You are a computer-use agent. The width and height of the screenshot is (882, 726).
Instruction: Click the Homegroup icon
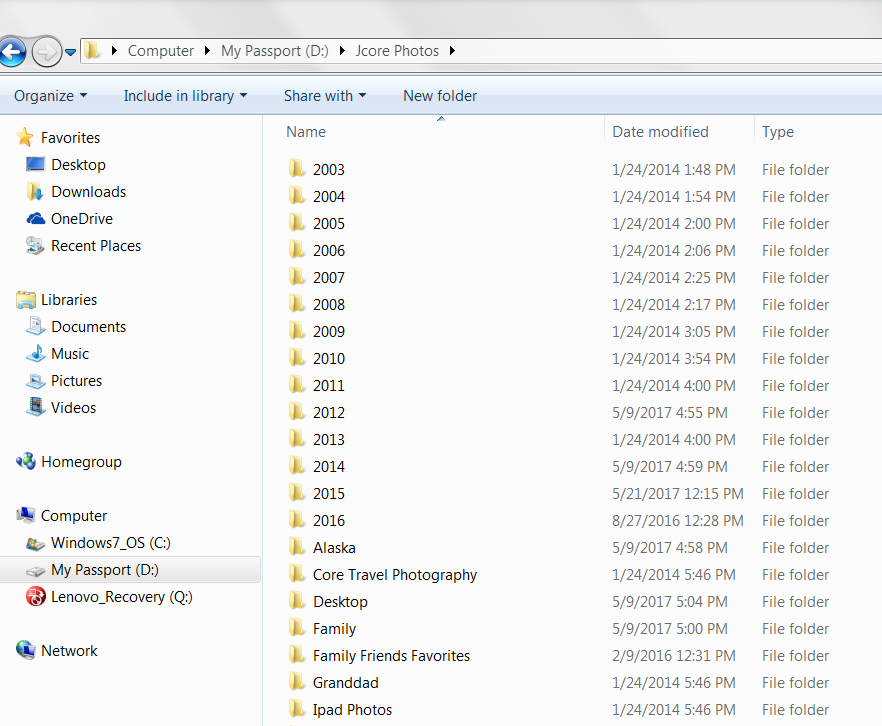click(26, 462)
